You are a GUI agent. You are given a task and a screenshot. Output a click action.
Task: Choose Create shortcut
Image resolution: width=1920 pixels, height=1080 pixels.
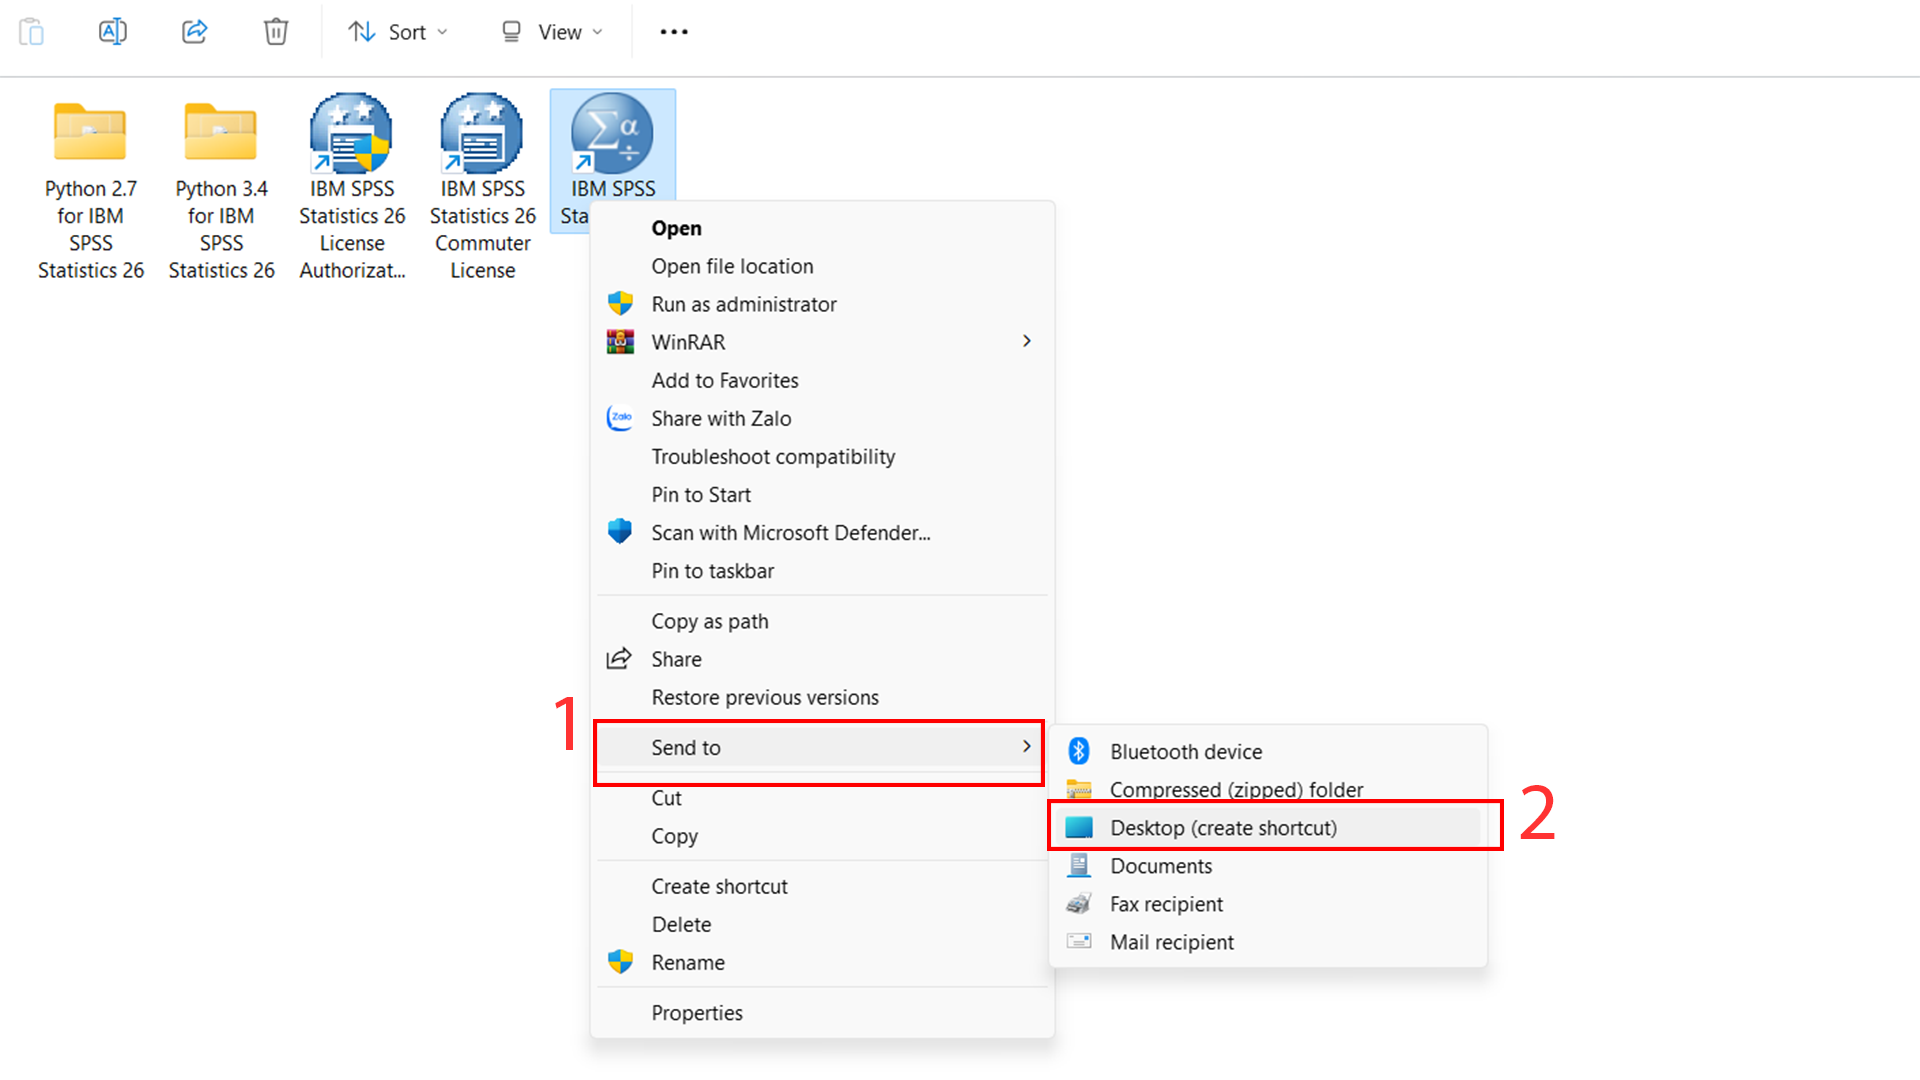pos(821,886)
